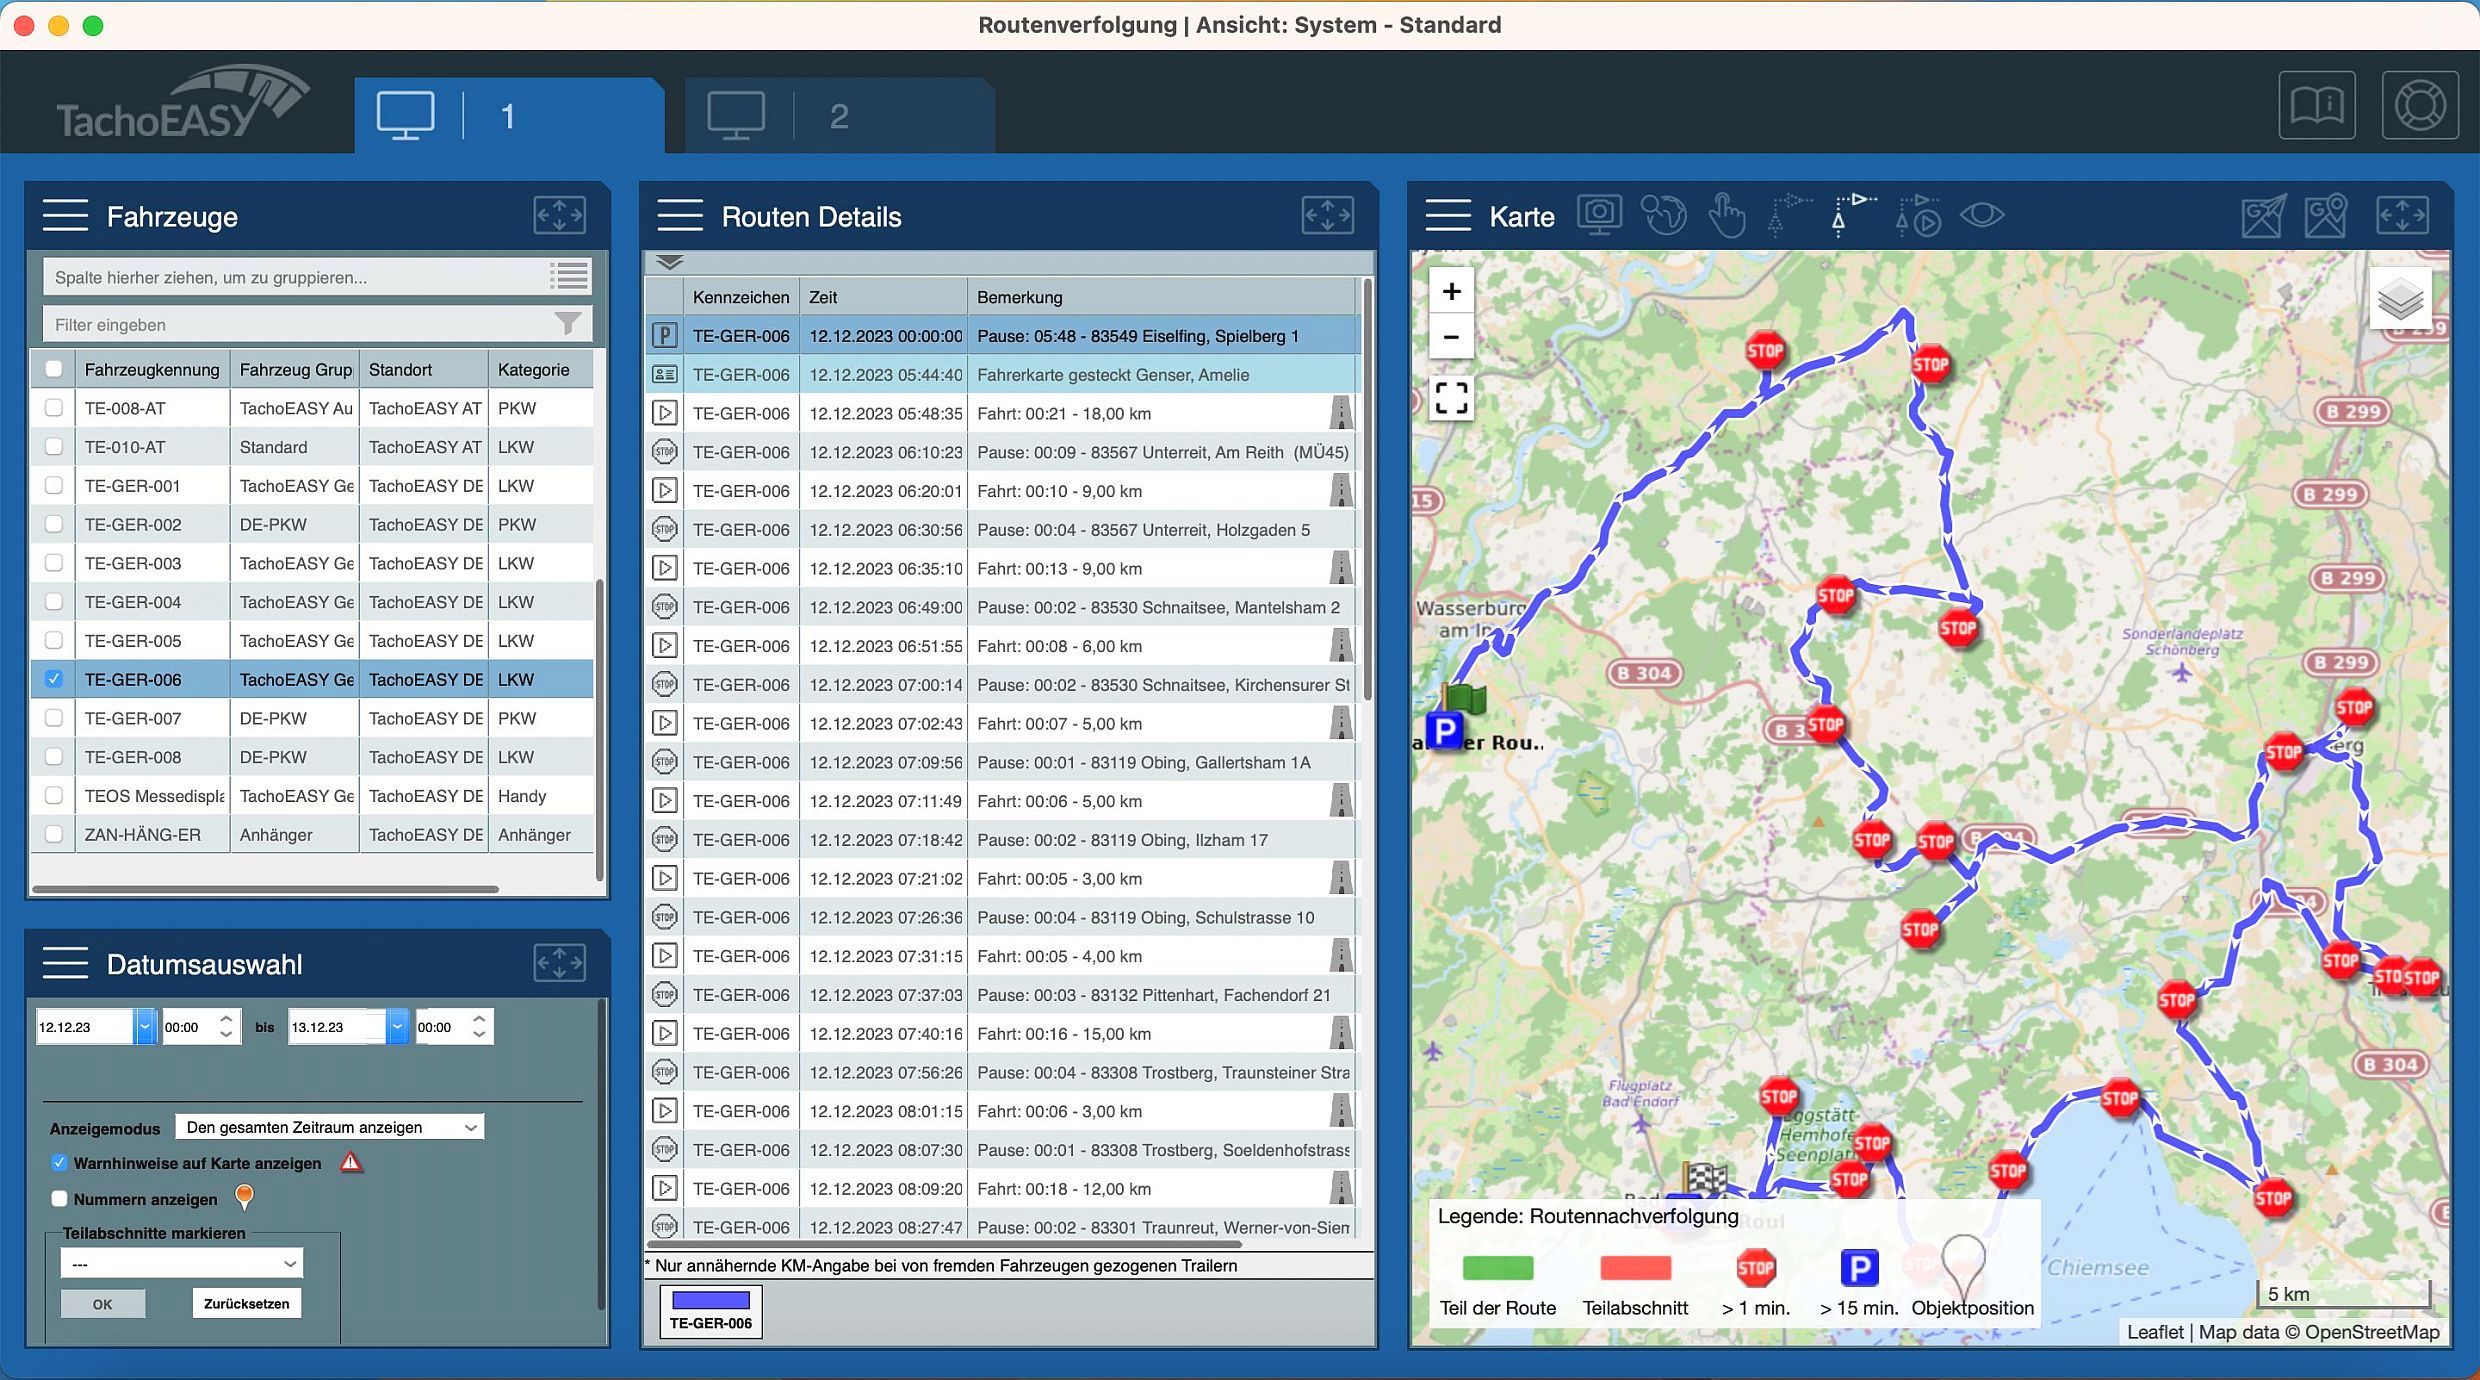Switch to monitor tab 2
The width and height of the screenshot is (2480, 1380).
tap(838, 116)
